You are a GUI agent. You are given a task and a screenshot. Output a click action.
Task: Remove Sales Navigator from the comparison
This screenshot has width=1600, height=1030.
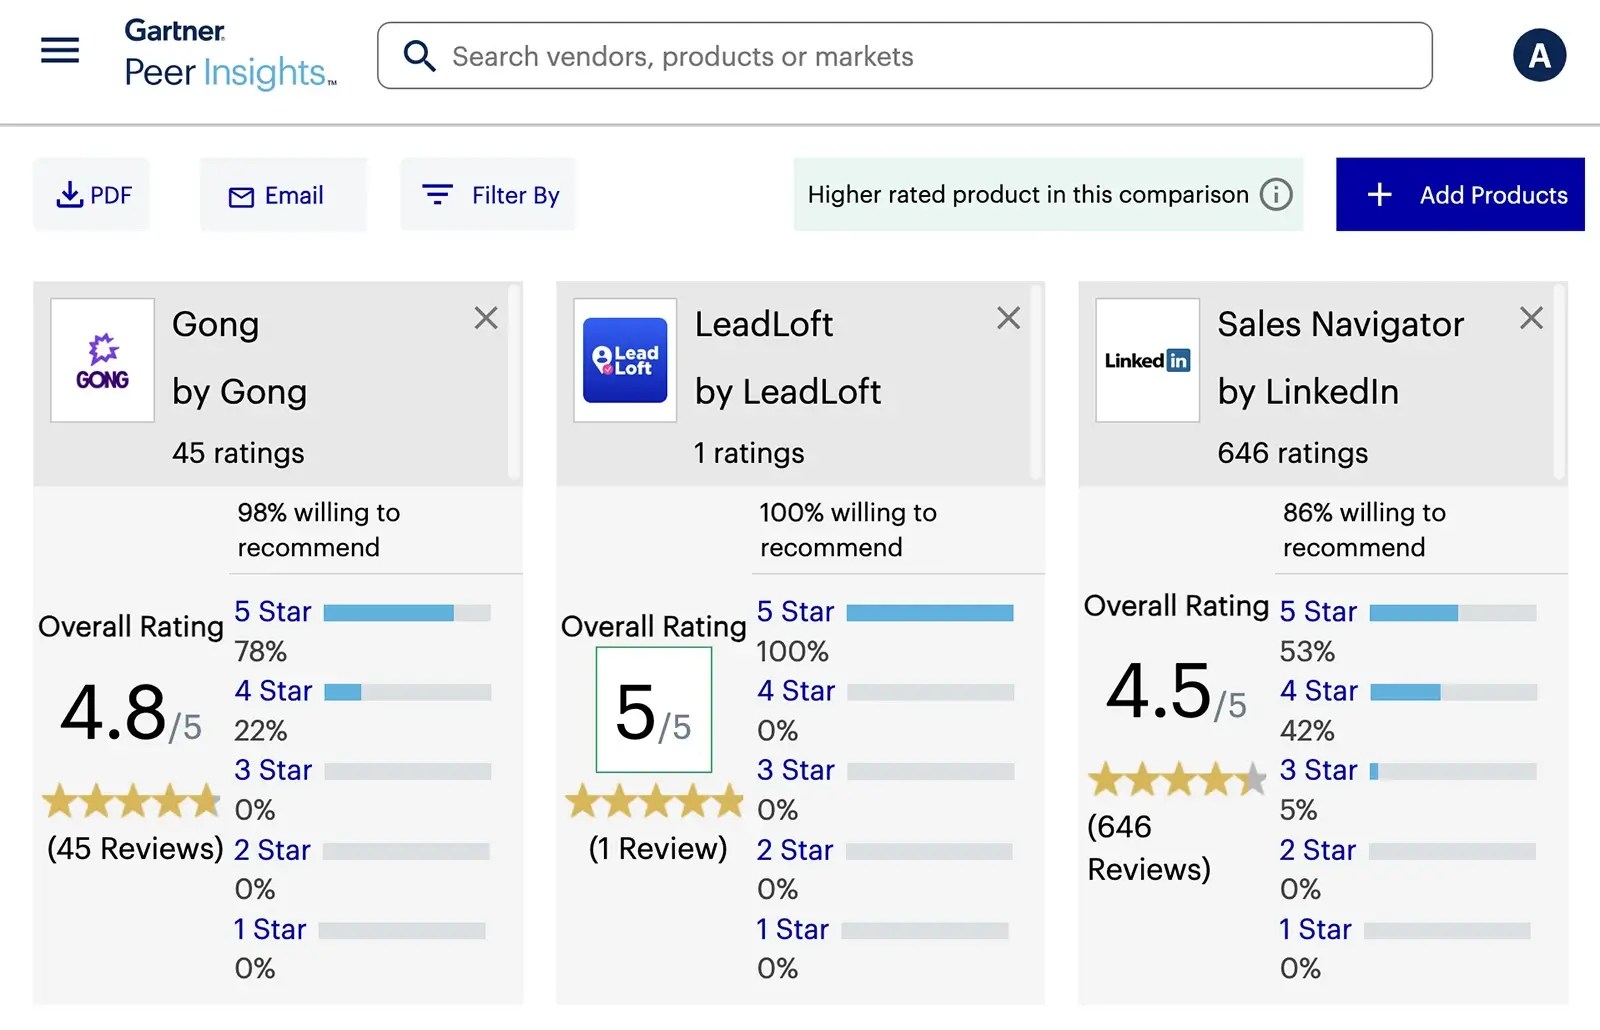[1531, 318]
